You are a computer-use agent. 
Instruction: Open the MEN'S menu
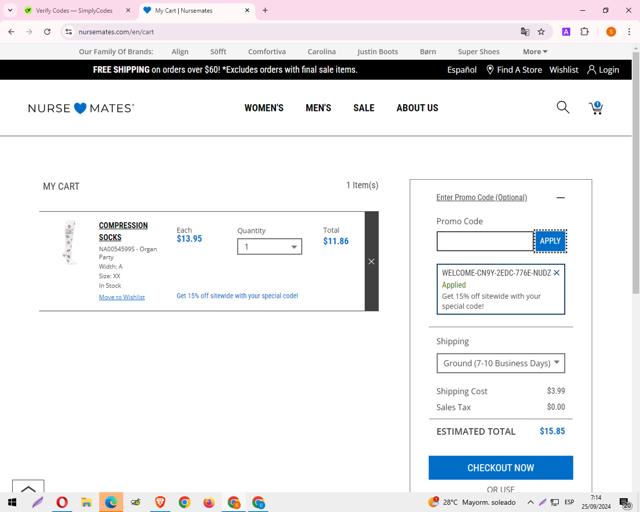(x=318, y=108)
